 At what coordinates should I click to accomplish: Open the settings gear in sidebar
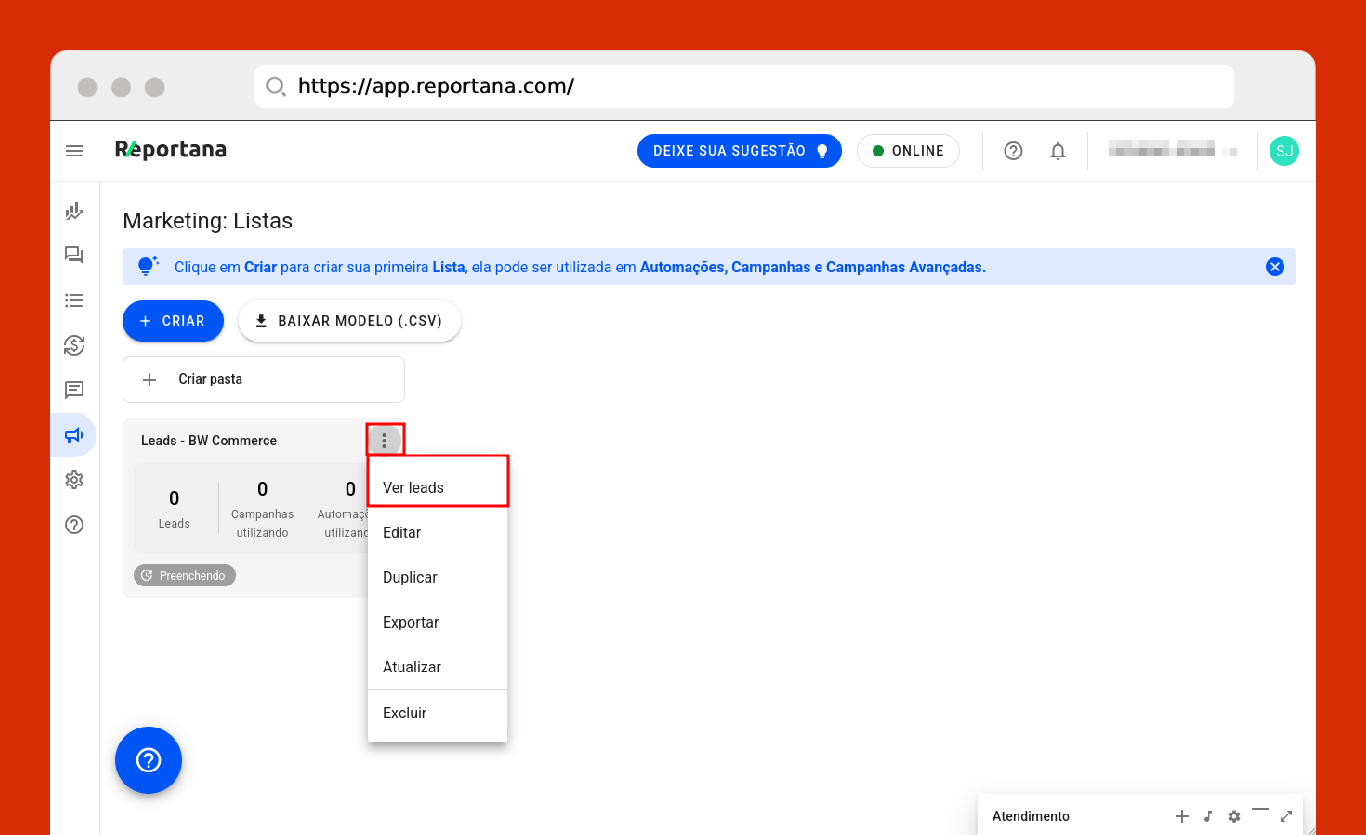(74, 480)
